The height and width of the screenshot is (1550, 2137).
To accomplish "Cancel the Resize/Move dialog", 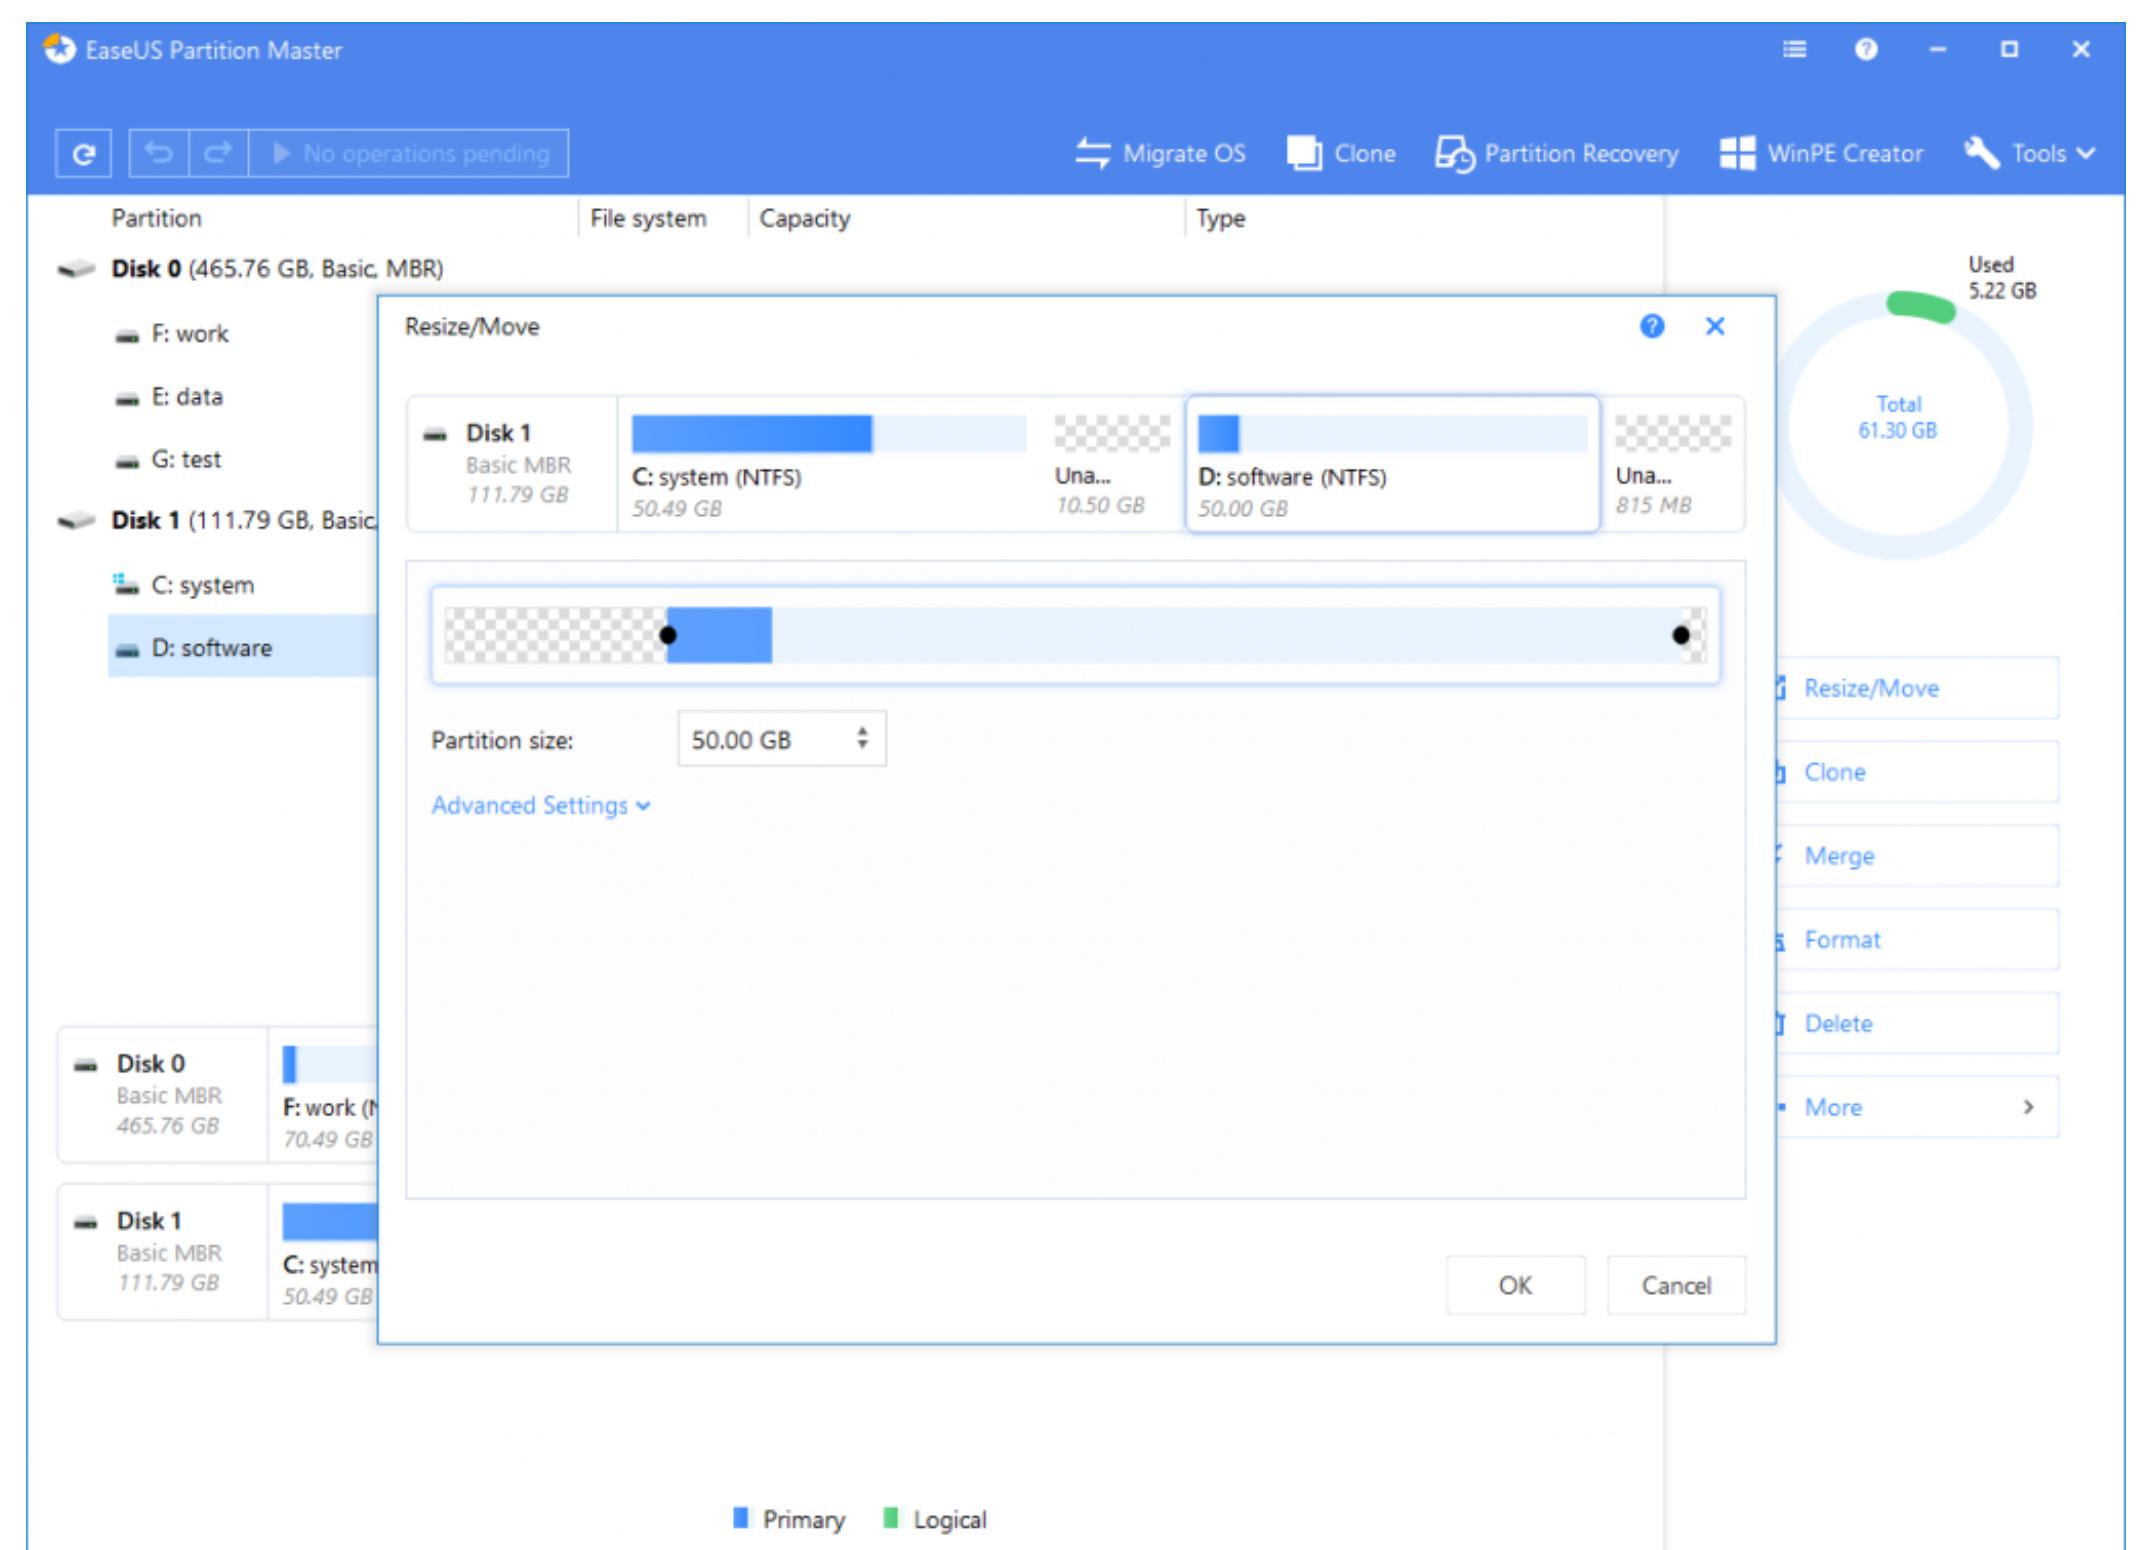I will [1676, 1285].
